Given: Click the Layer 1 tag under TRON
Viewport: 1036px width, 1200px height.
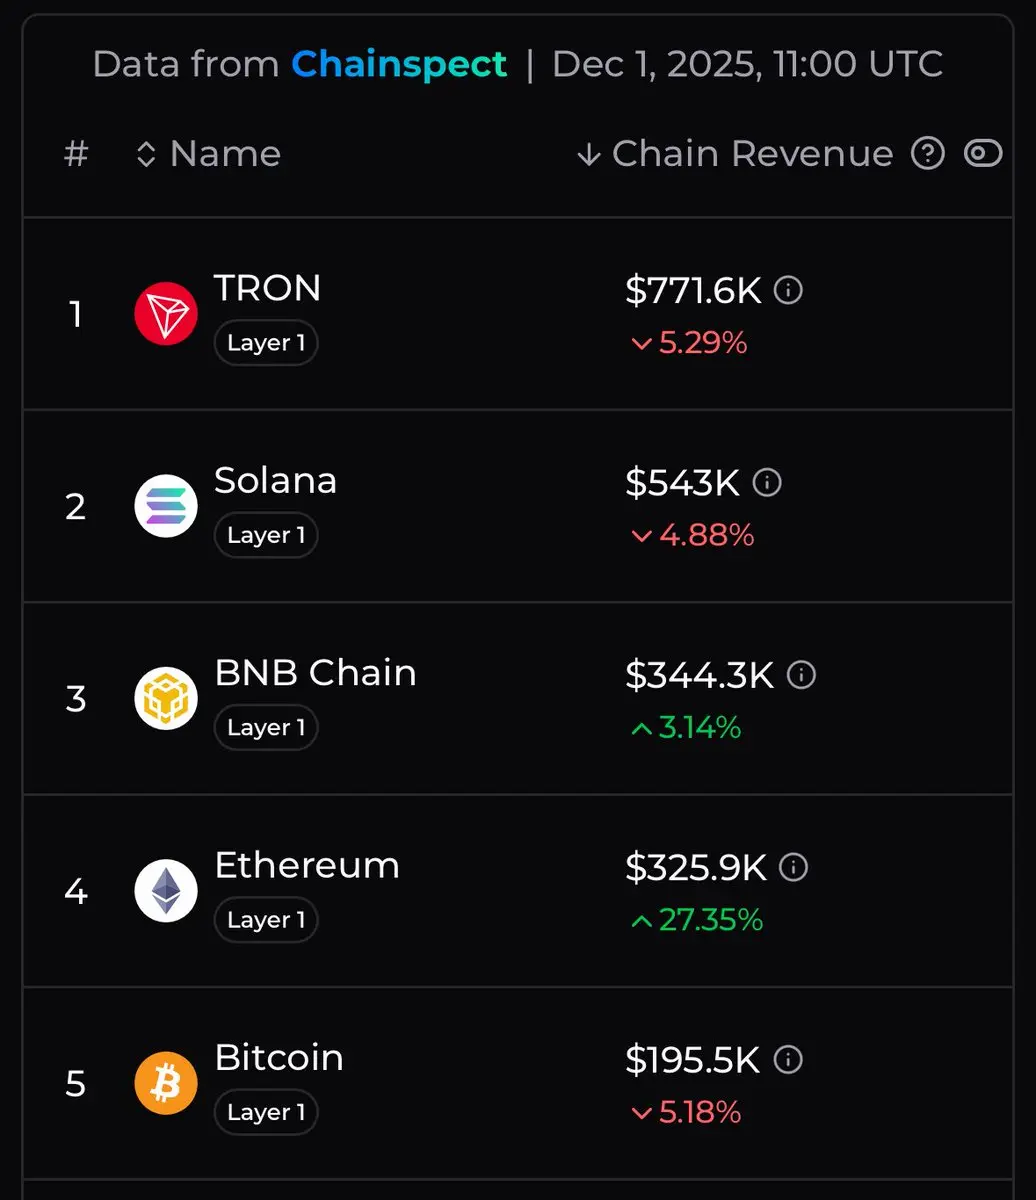Looking at the screenshot, I should (266, 343).
